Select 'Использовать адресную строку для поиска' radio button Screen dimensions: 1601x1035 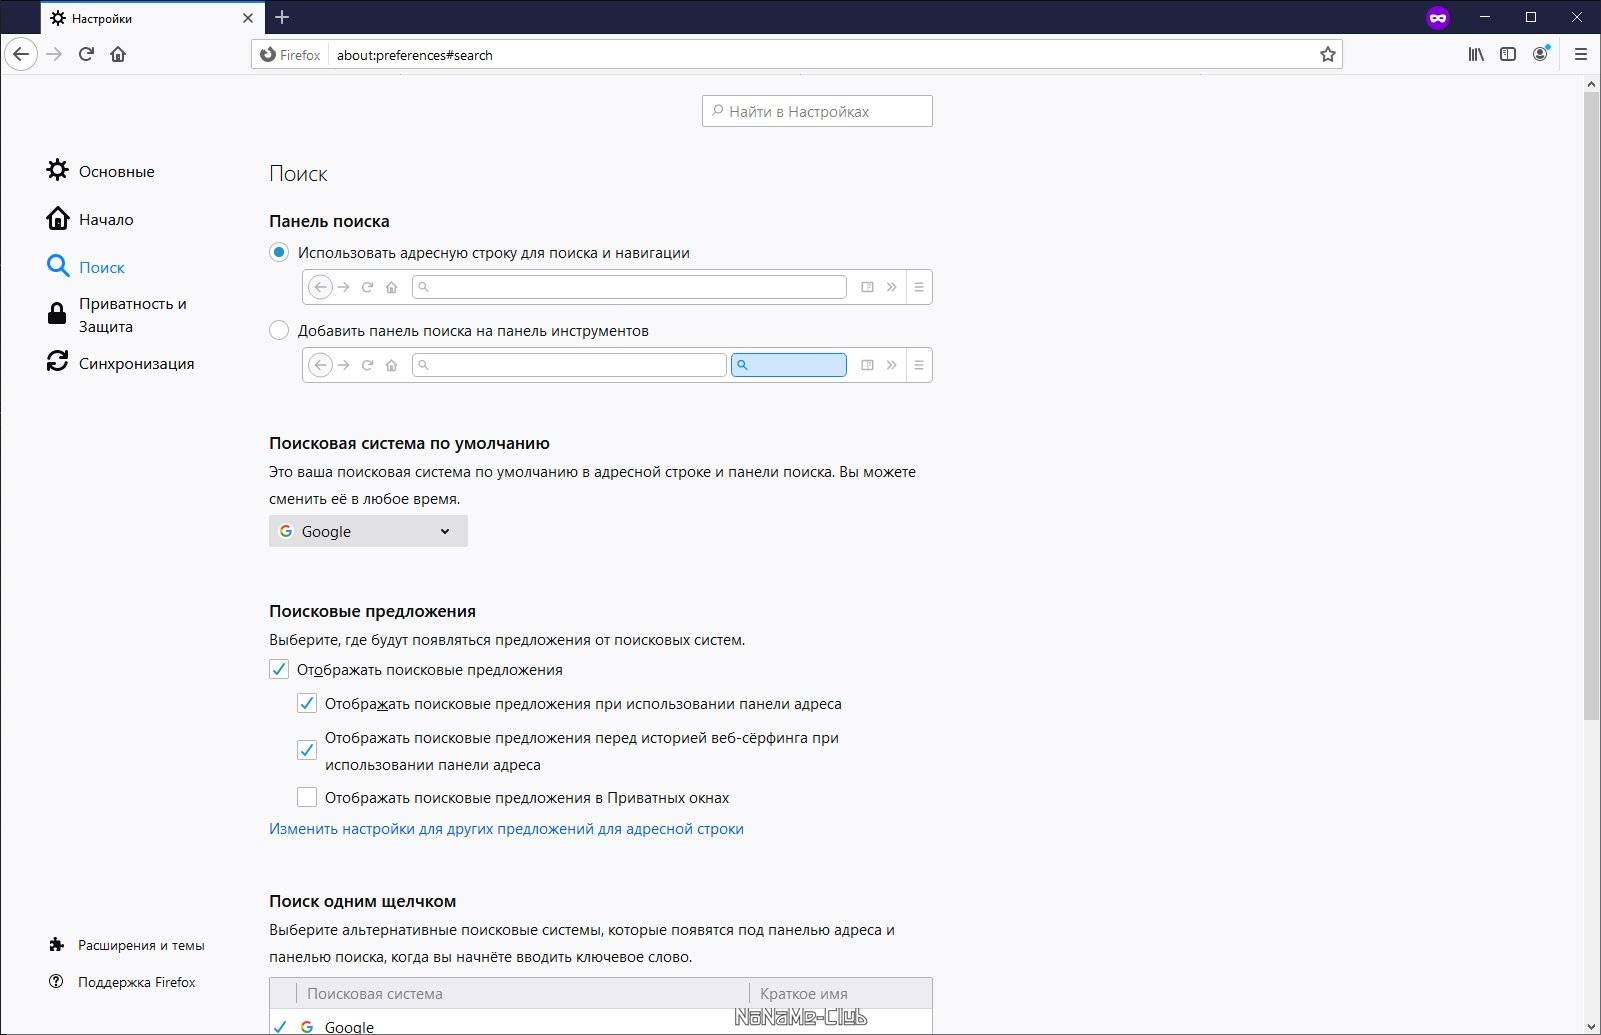279,252
